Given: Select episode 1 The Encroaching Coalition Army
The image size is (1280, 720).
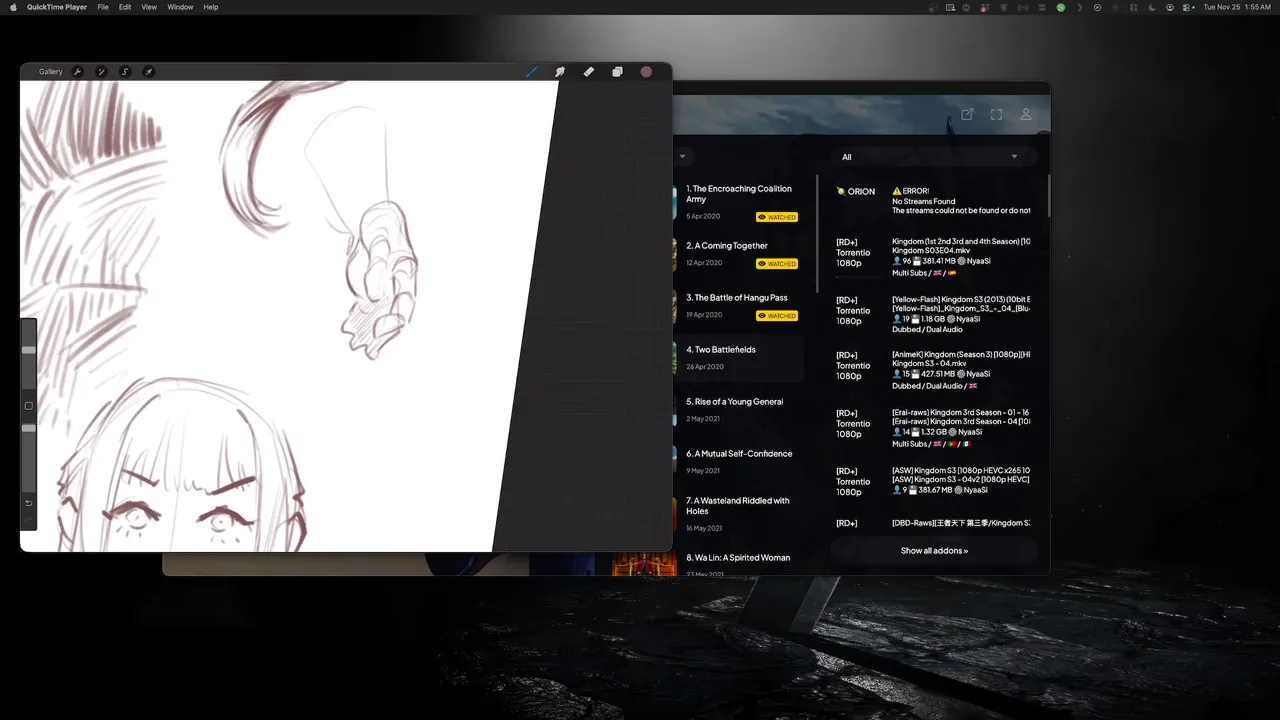Looking at the screenshot, I should (x=739, y=202).
